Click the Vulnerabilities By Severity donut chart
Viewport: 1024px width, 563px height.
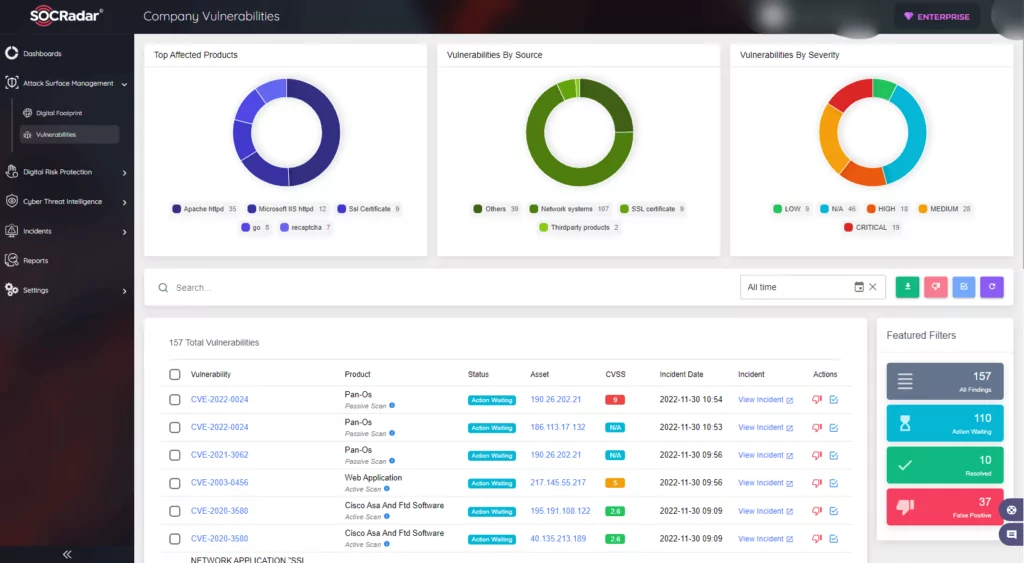[872, 133]
